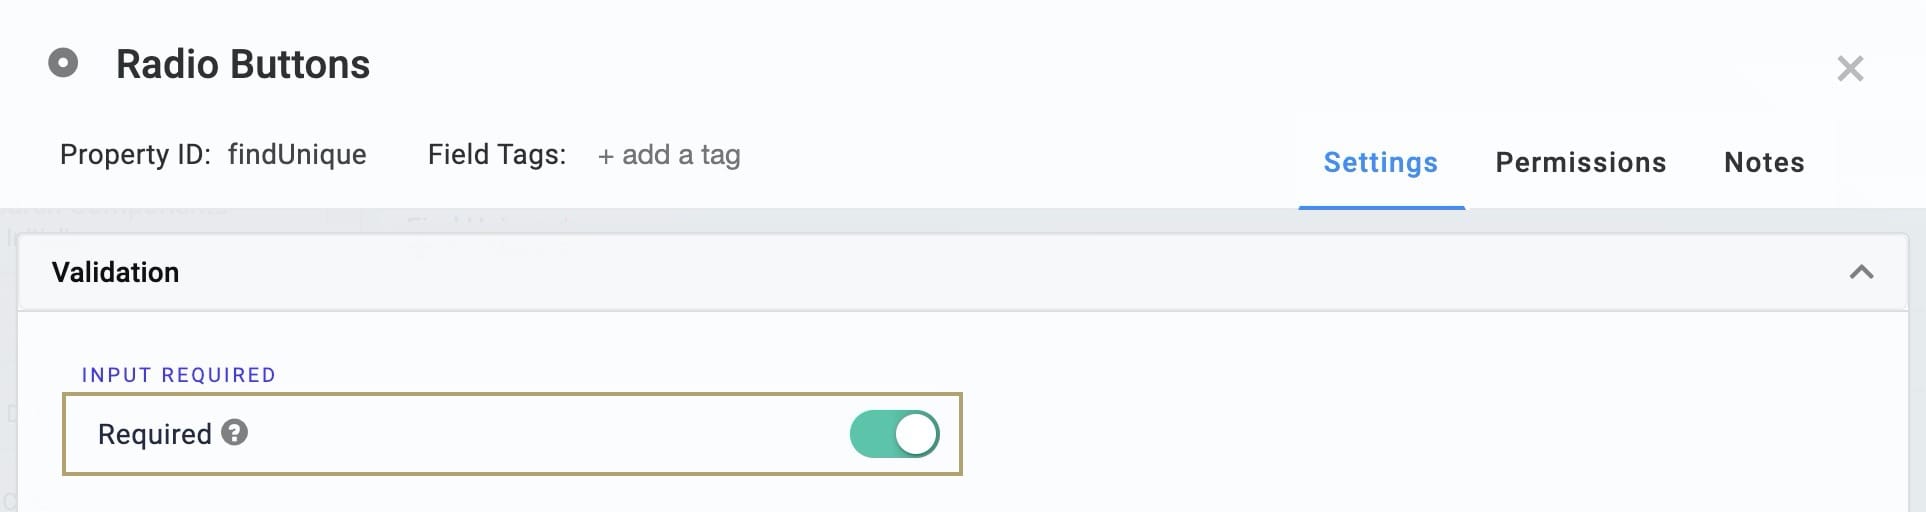The width and height of the screenshot is (1926, 512).
Task: Open the Permissions tab
Action: click(1581, 162)
